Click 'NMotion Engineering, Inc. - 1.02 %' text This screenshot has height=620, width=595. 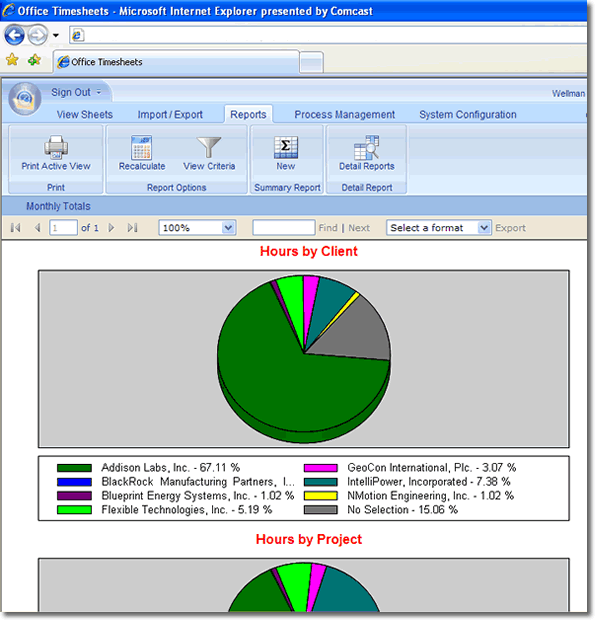coord(431,496)
